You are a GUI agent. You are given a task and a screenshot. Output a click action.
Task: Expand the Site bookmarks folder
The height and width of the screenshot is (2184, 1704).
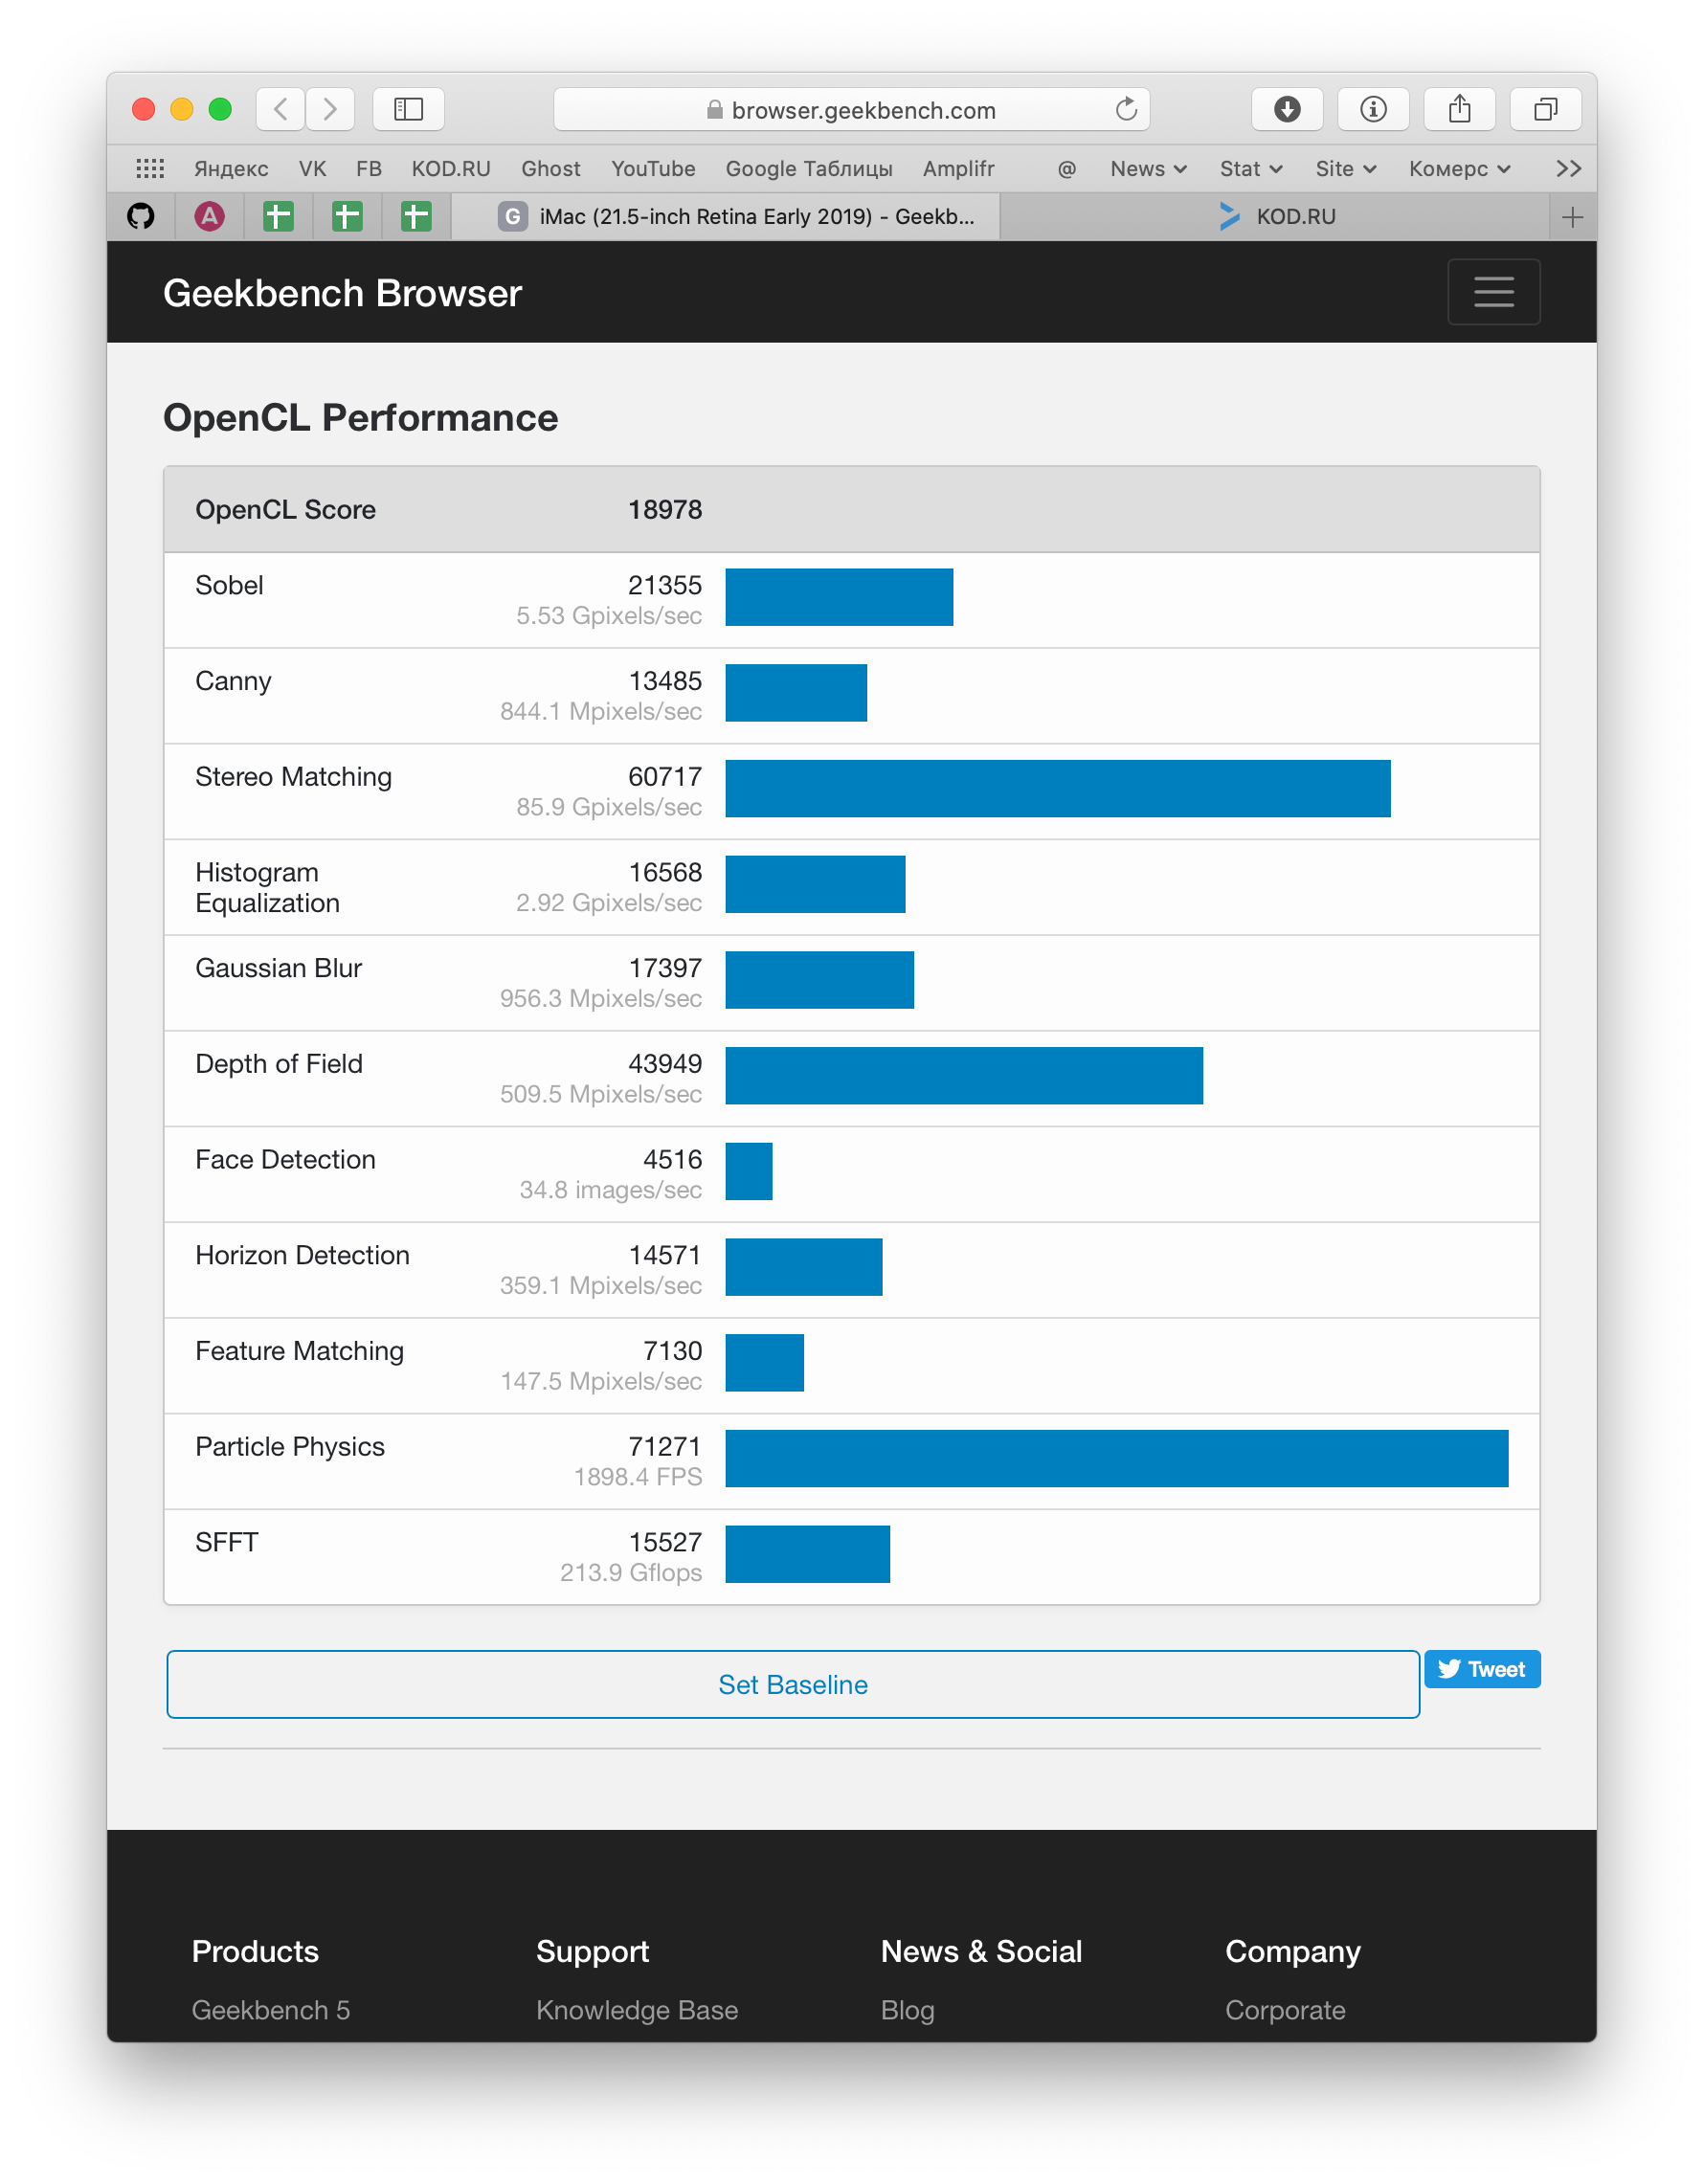point(1345,169)
